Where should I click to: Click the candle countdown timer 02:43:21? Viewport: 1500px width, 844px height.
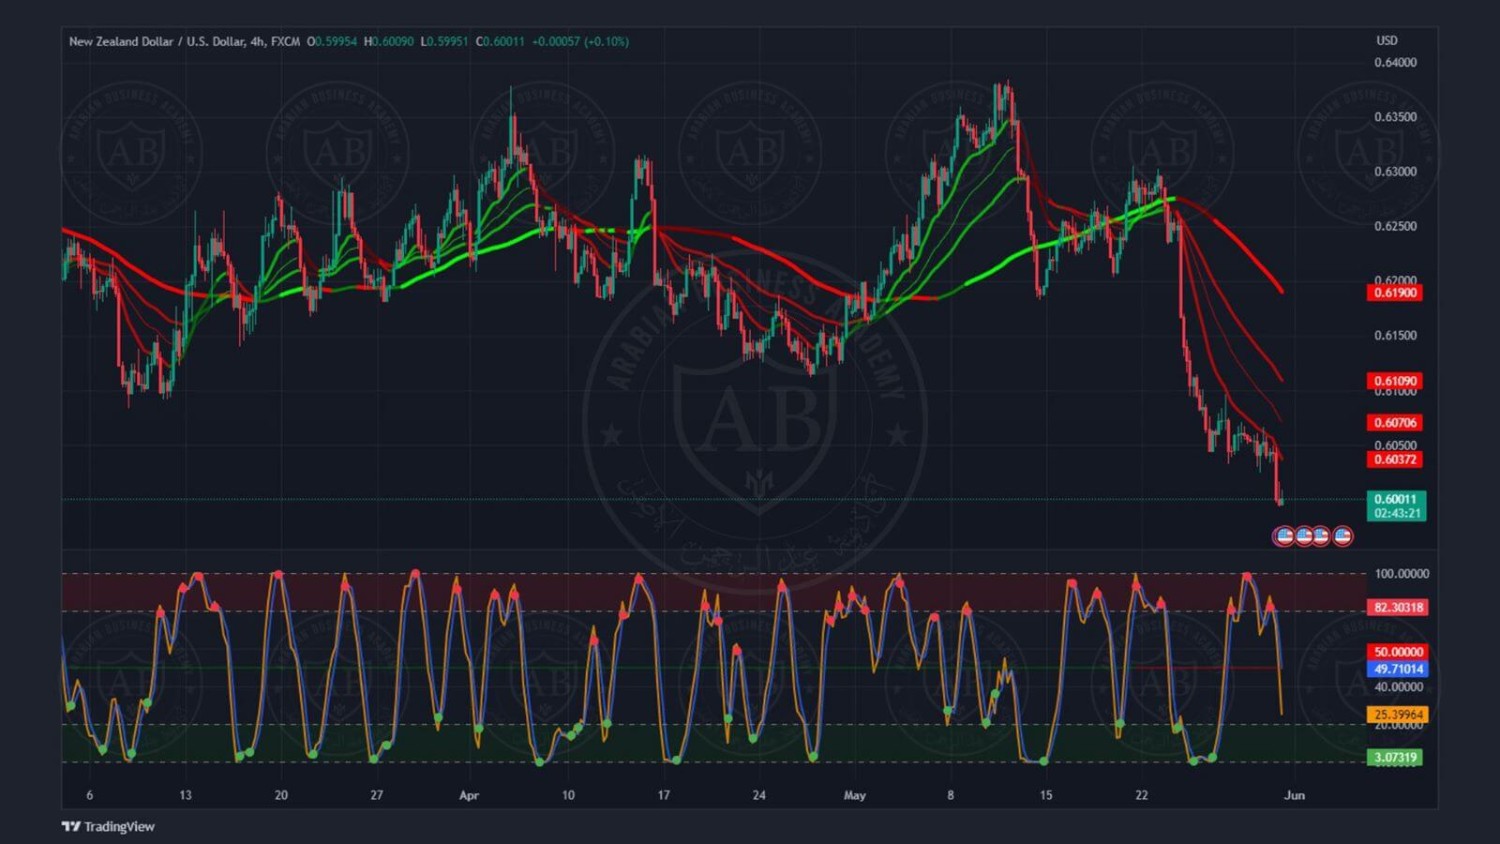1396,513
